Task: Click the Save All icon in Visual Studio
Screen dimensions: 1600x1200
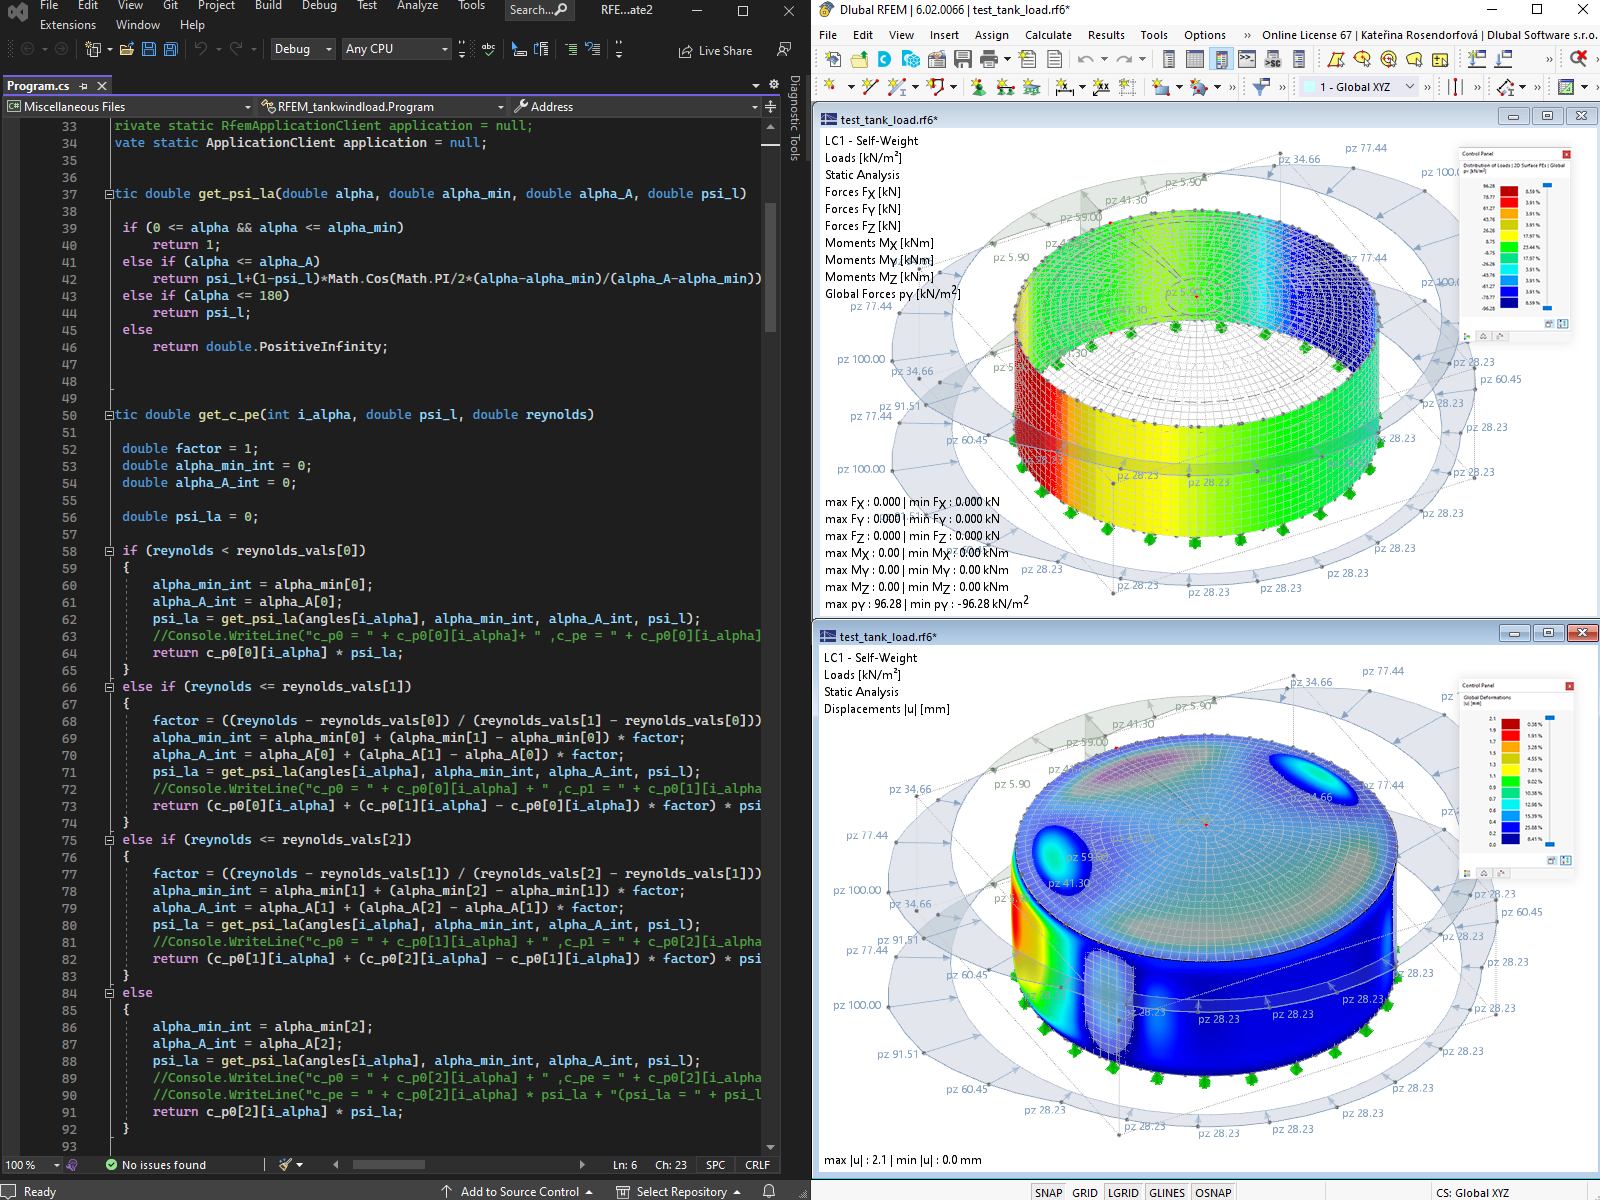Action: (x=169, y=48)
